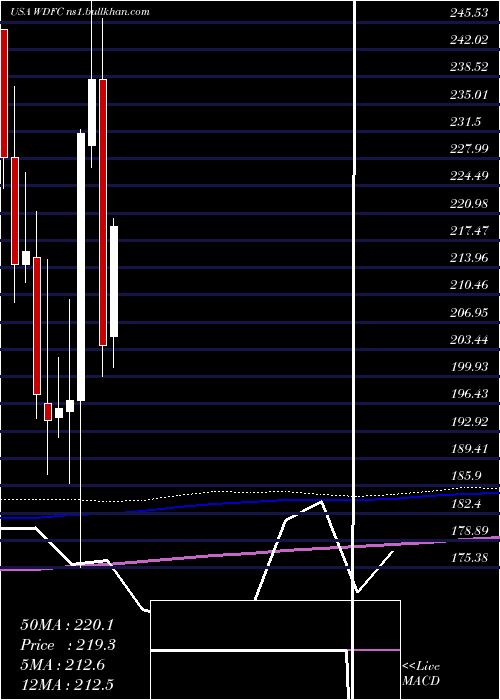Viewport: 500px width, 700px height.
Task: Click the 182.4 price axis label
Action: click(466, 504)
